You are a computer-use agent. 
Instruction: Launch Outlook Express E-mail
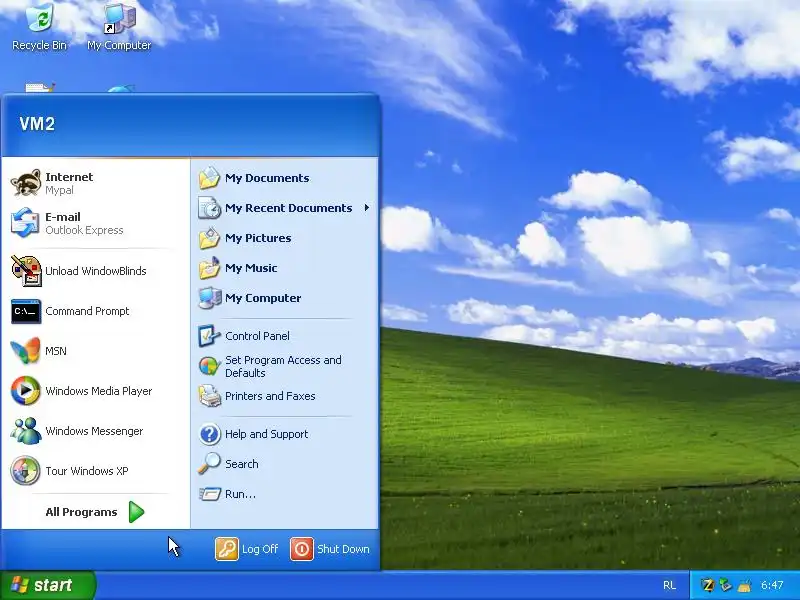point(95,223)
